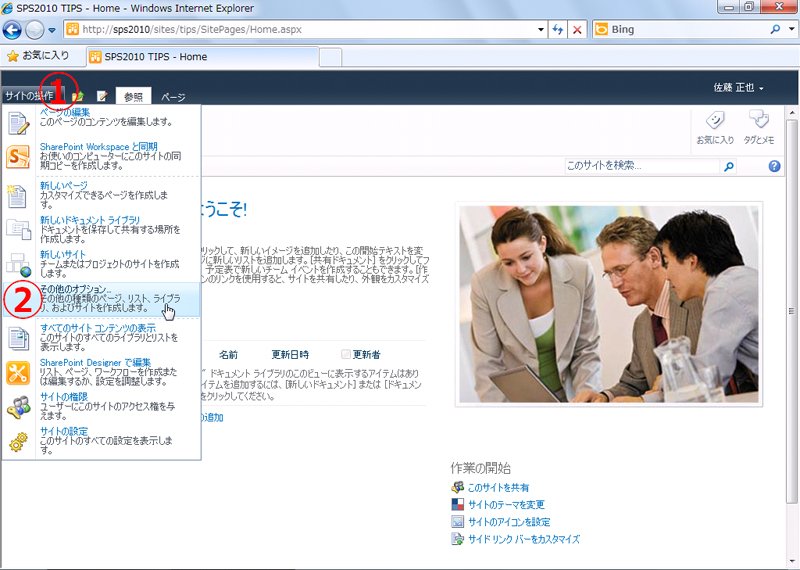
Task: Open the search provider dropdown arrow
Action: (791, 30)
